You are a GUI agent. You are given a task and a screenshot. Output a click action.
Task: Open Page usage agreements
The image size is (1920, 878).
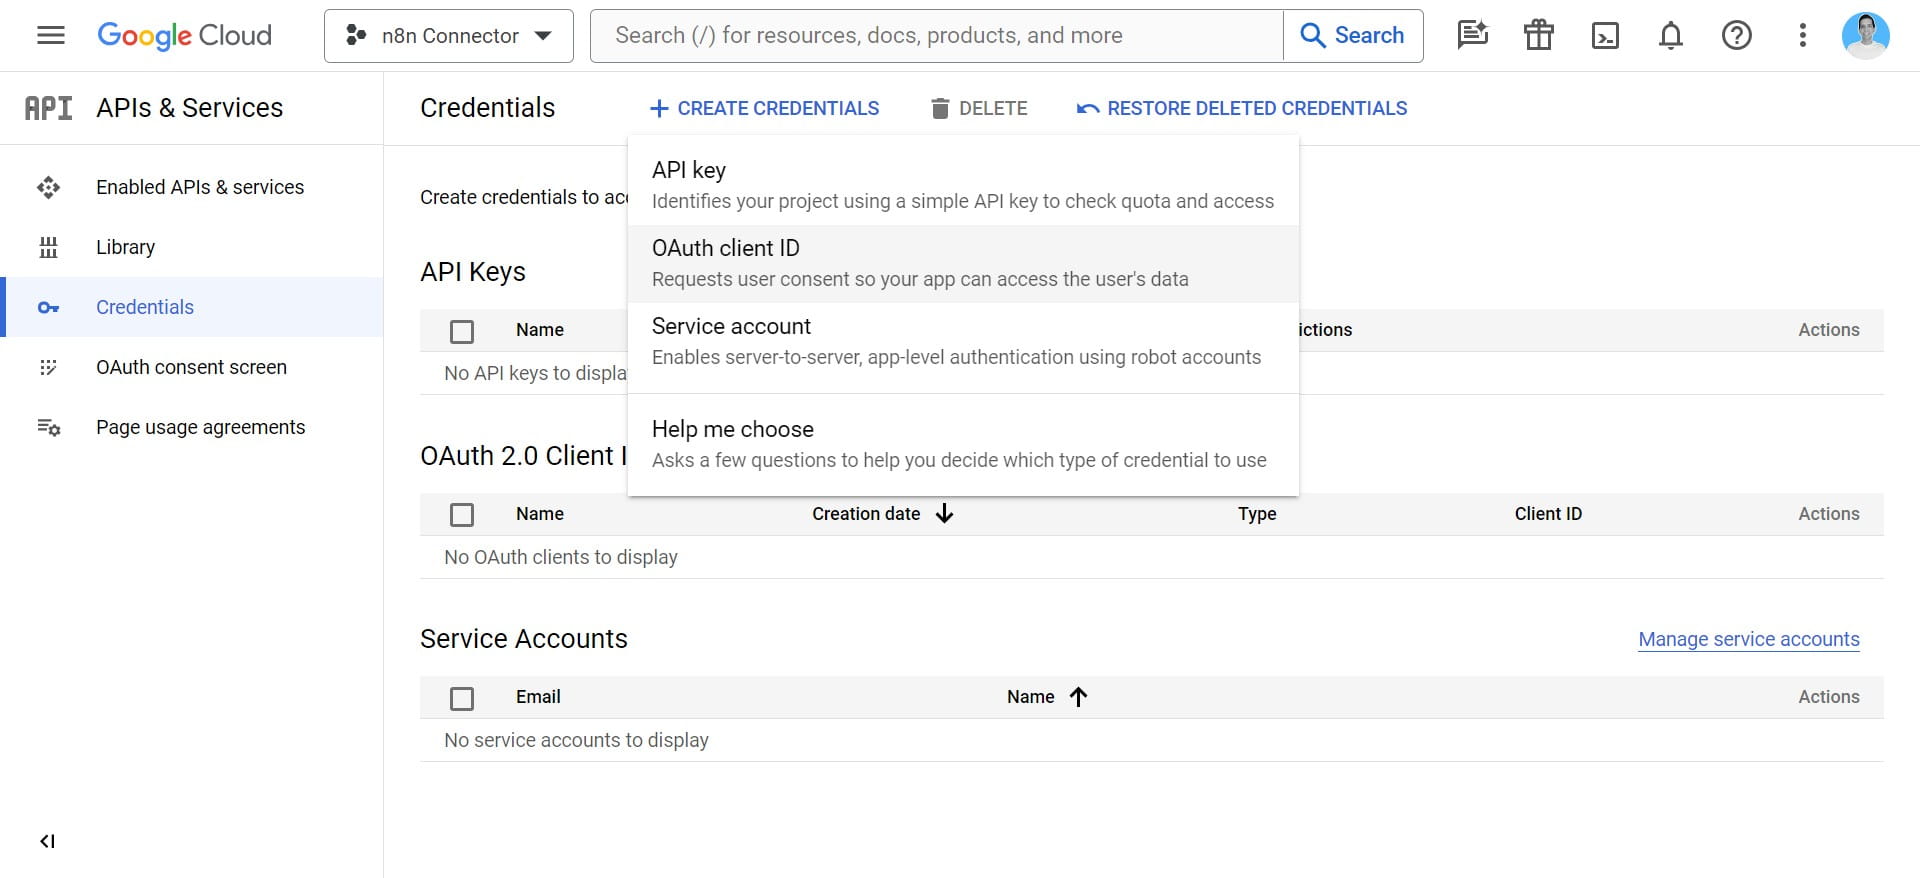click(192, 427)
